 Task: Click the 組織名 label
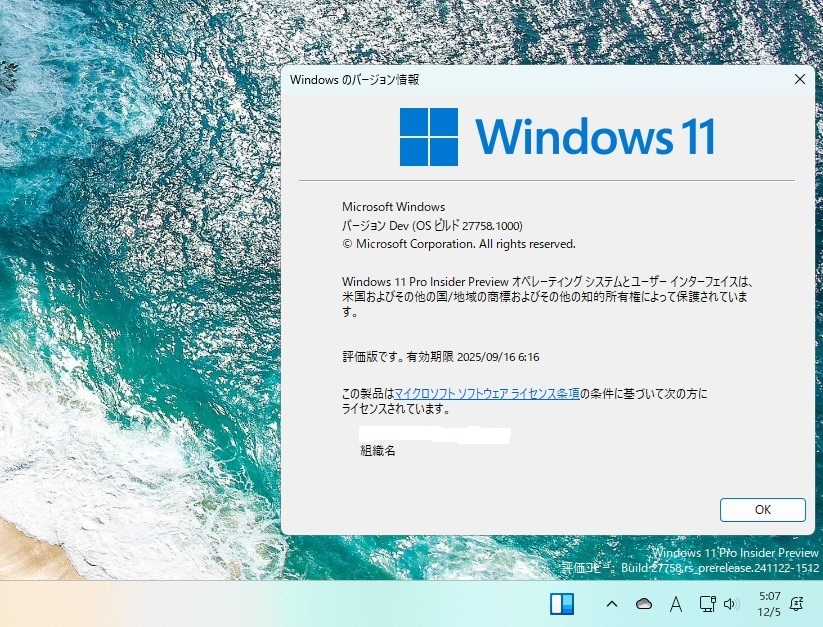tap(377, 450)
